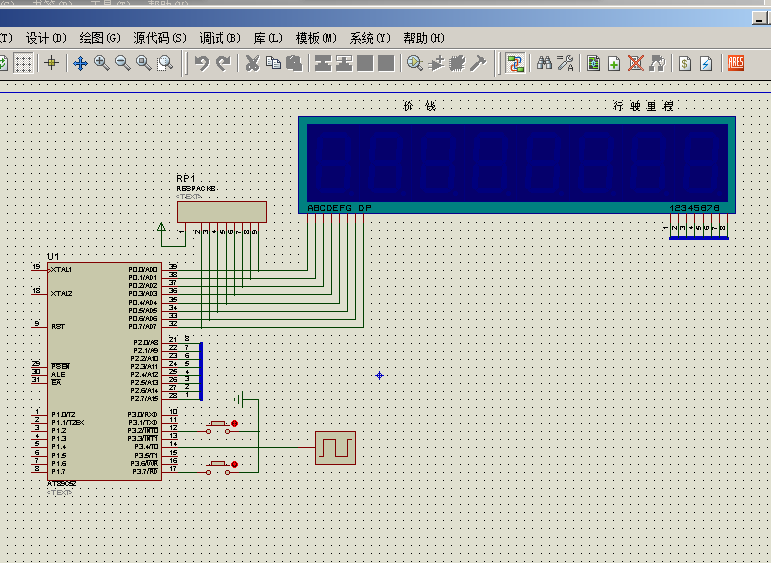Zoom to view entire sheet

pyautogui.click(x=144, y=63)
